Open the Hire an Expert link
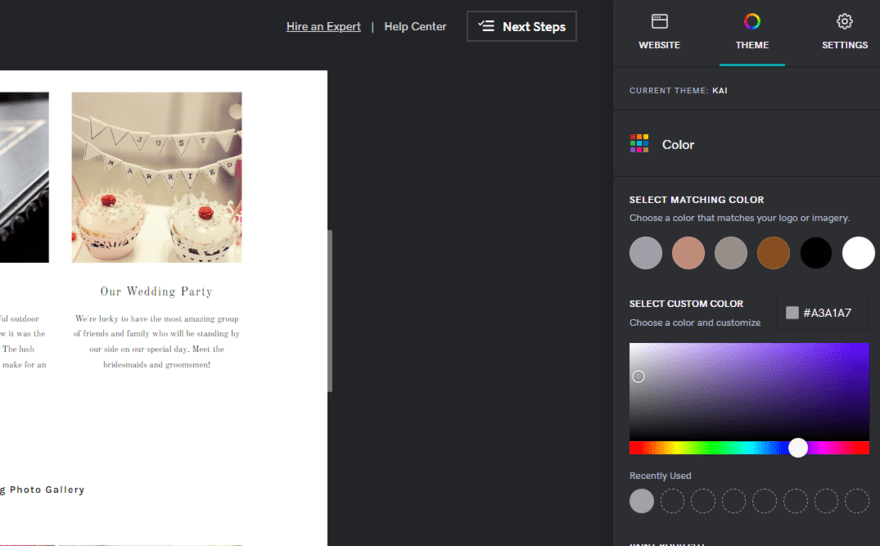Image resolution: width=880 pixels, height=546 pixels. click(x=323, y=26)
